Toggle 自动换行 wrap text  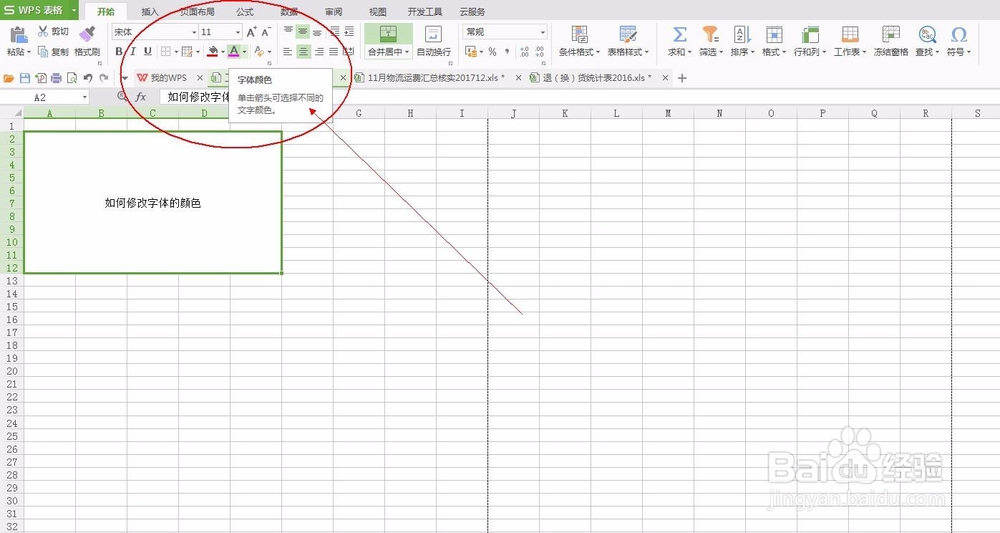coord(434,41)
